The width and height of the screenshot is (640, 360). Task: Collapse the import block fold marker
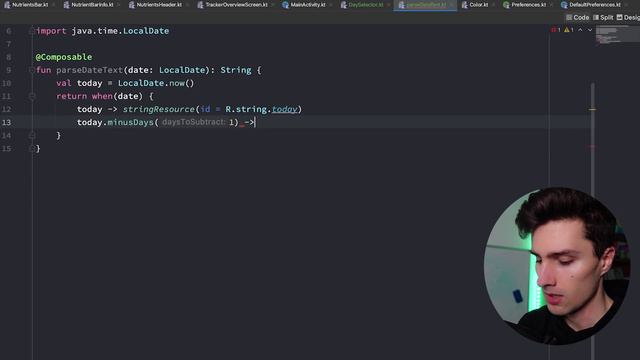pyautogui.click(x=32, y=31)
